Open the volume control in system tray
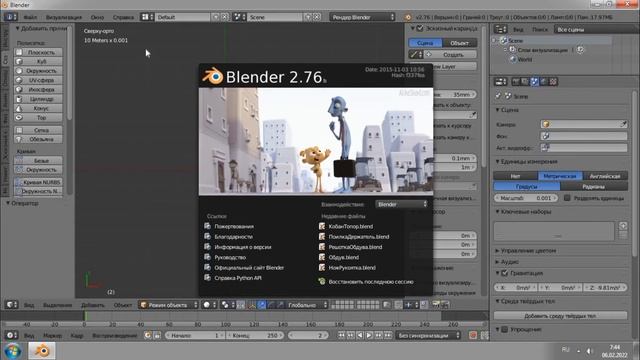The image size is (640, 360). [x=590, y=351]
